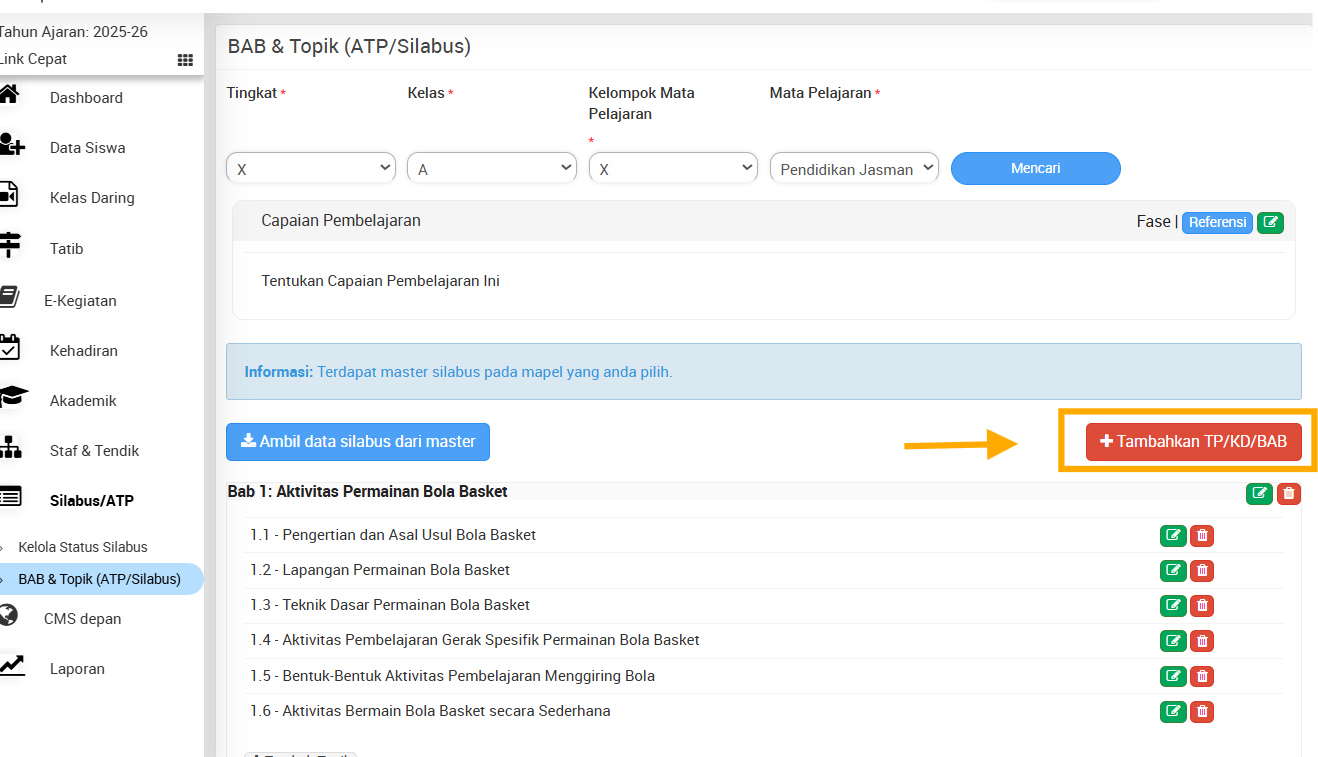The image size is (1318, 757).
Task: Delete topic 1.2 Lapangan Permainan Bola Basket
Action: (1202, 571)
